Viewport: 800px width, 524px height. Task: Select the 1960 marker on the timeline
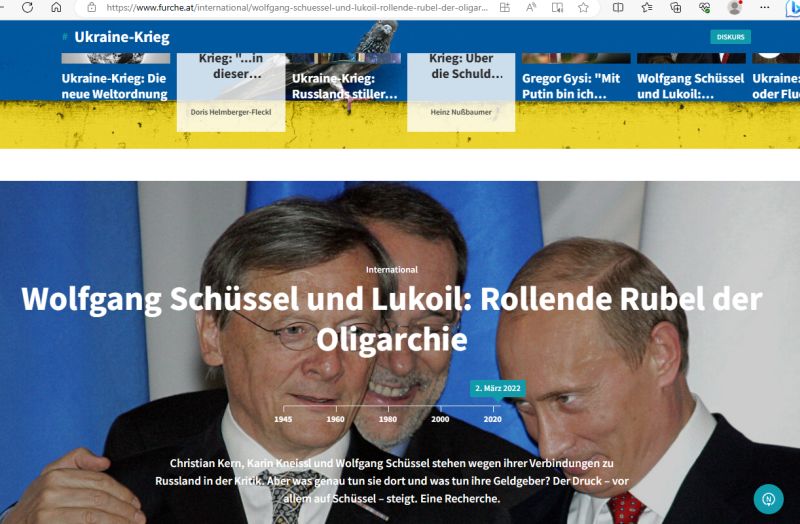pos(335,419)
